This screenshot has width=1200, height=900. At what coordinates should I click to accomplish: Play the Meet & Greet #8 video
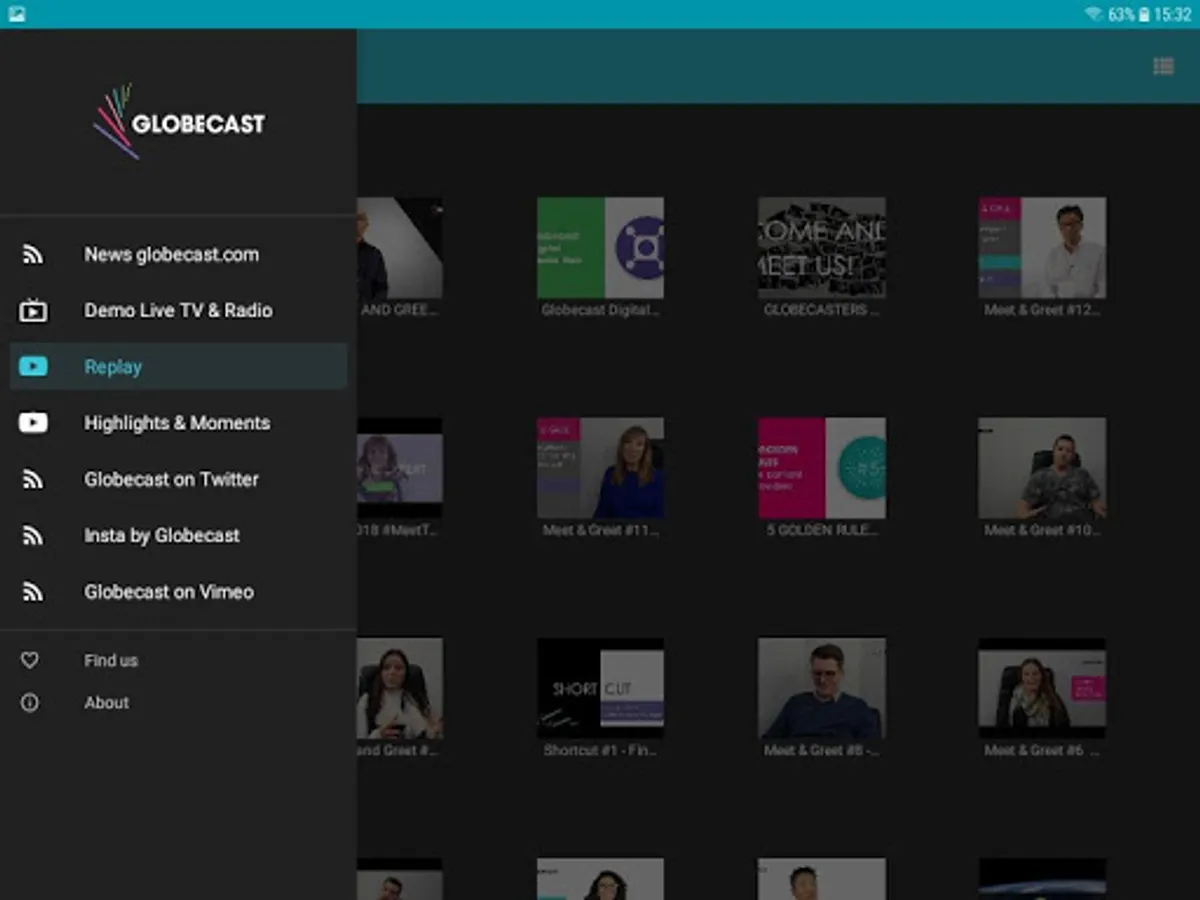821,688
